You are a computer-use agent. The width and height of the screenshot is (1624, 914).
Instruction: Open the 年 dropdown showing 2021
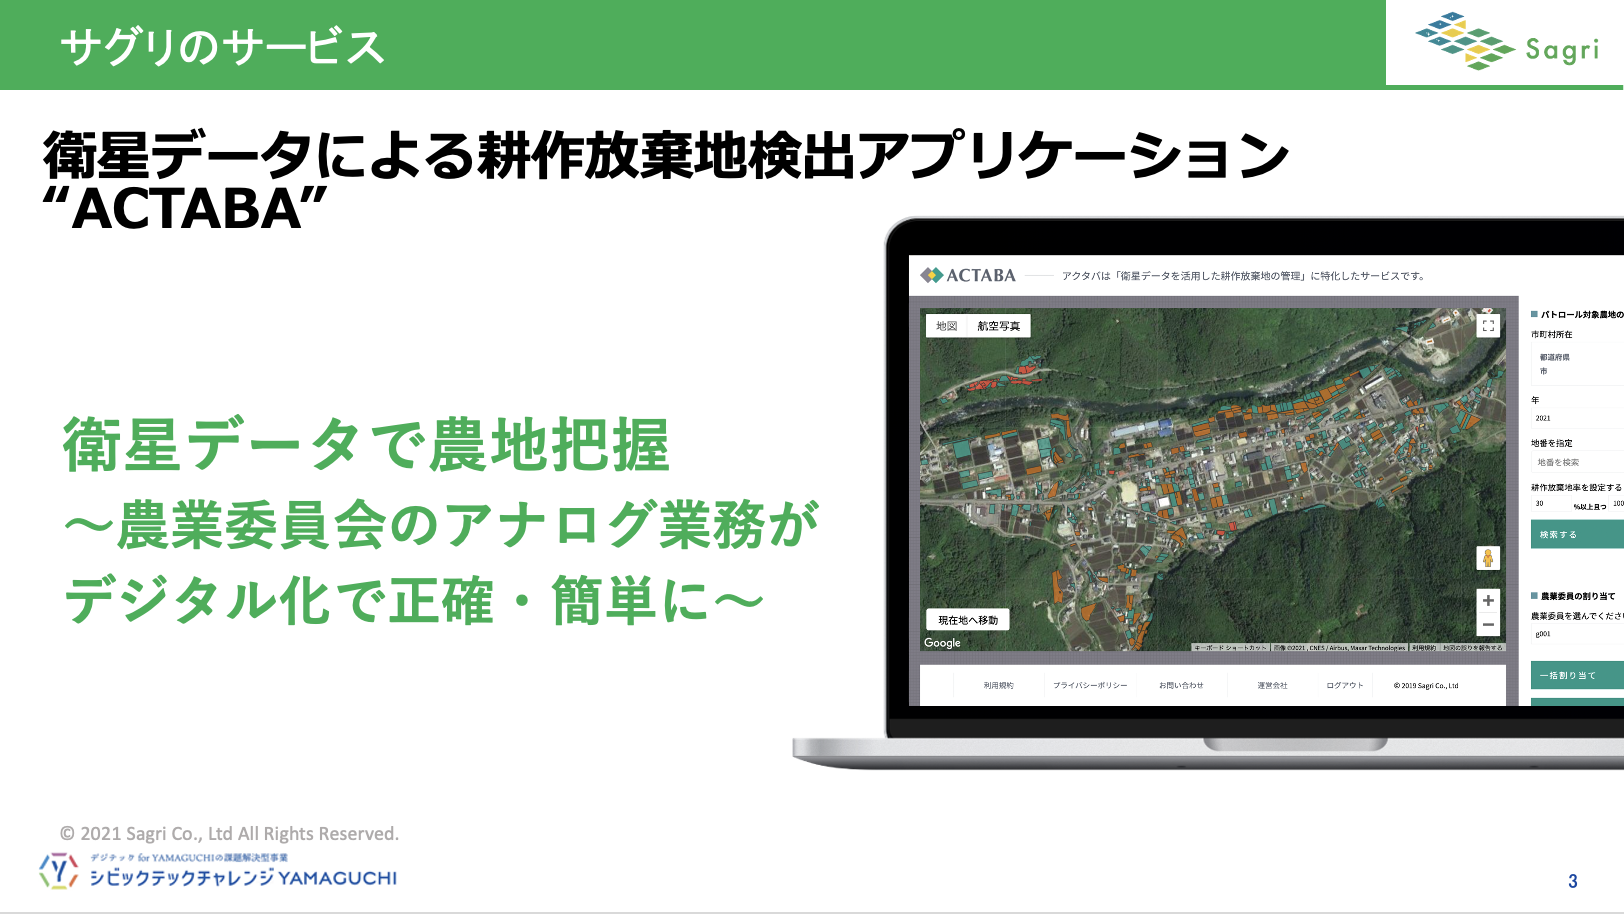1578,418
